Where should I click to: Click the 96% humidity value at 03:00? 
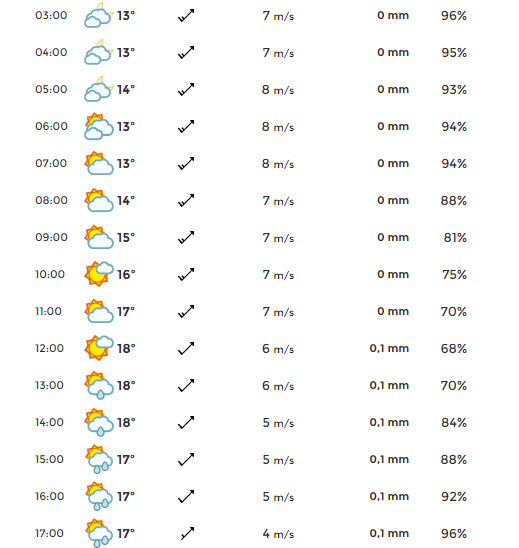[x=454, y=16]
